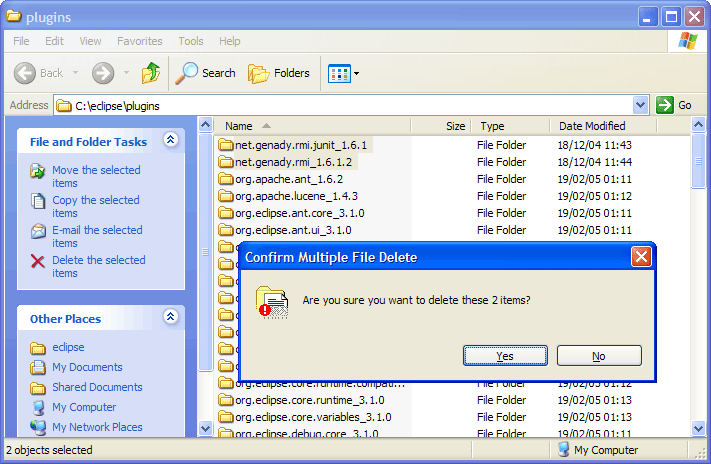The width and height of the screenshot is (711, 464).
Task: Sort by the Name column header
Action: [x=312, y=126]
